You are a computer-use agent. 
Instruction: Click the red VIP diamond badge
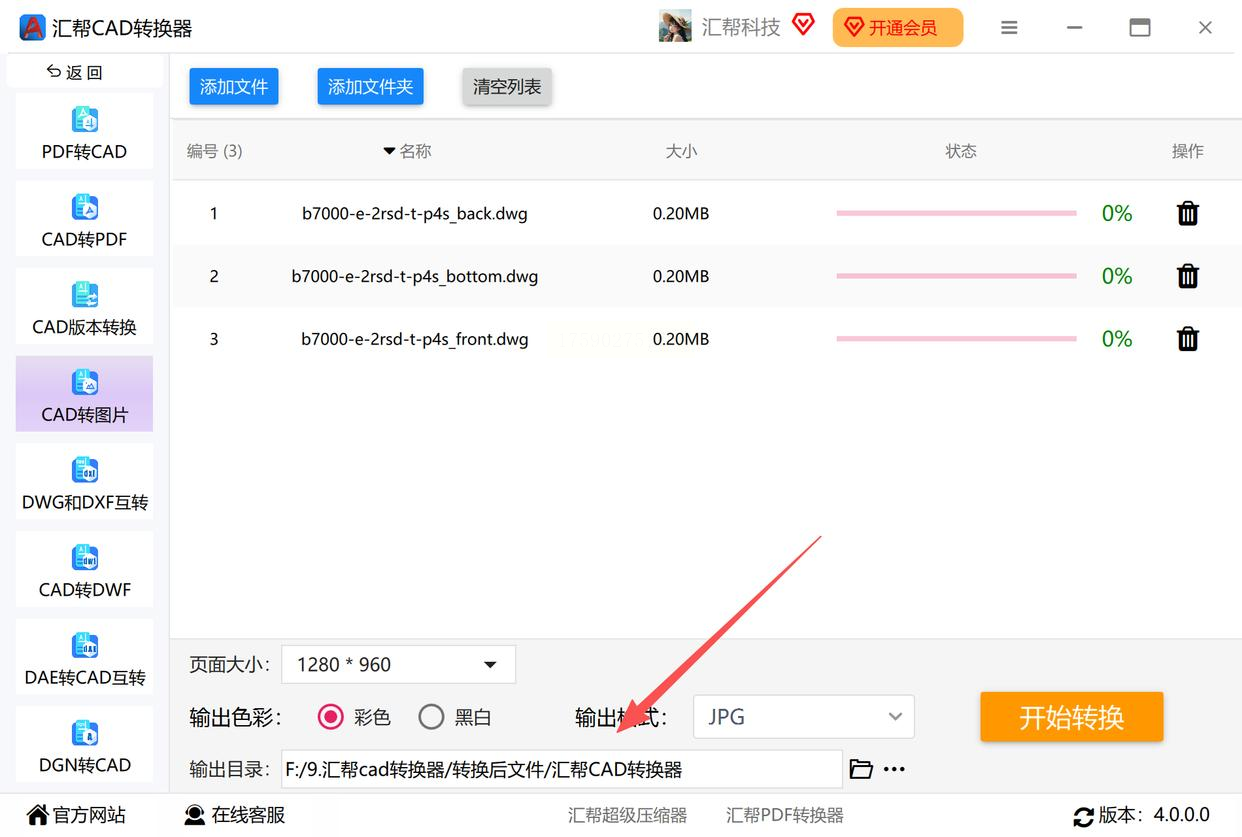pyautogui.click(x=803, y=24)
